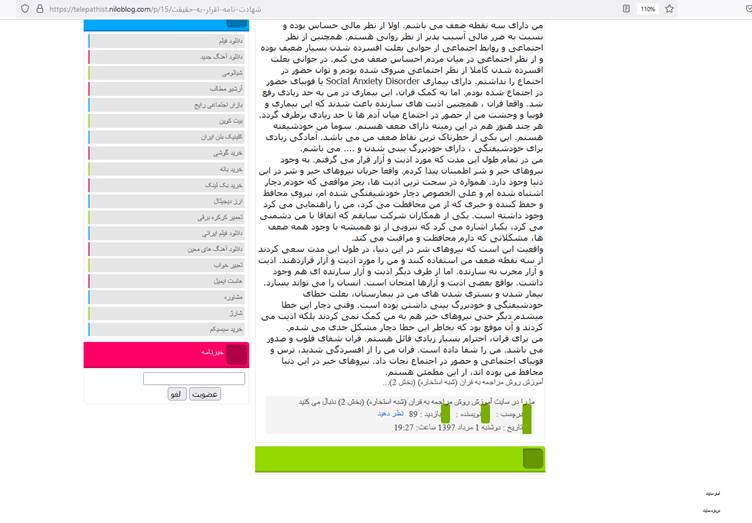Bookmark this page with the star icon
Image resolution: width=752 pixels, height=523 pixels.
click(x=670, y=9)
